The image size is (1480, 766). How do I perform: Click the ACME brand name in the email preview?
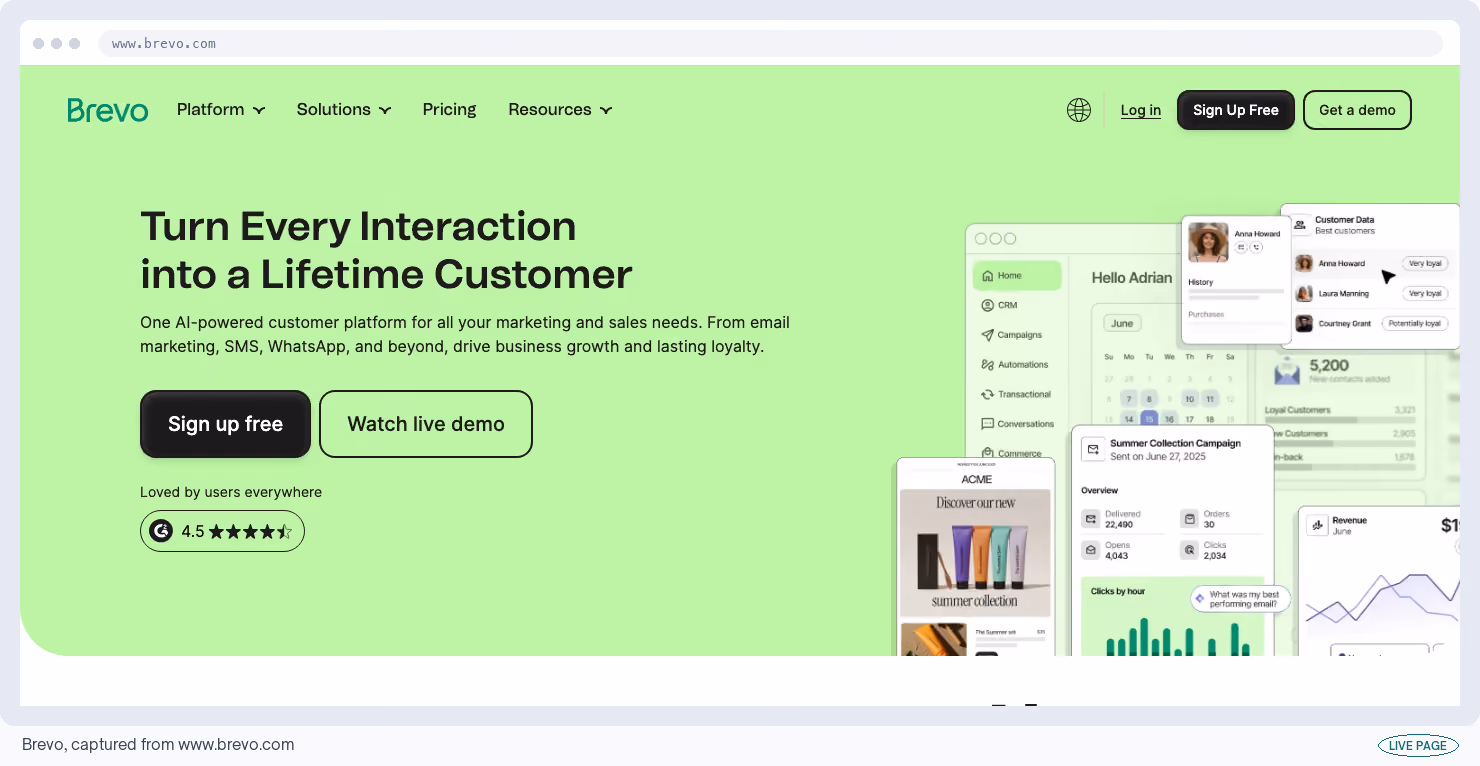click(x=977, y=480)
